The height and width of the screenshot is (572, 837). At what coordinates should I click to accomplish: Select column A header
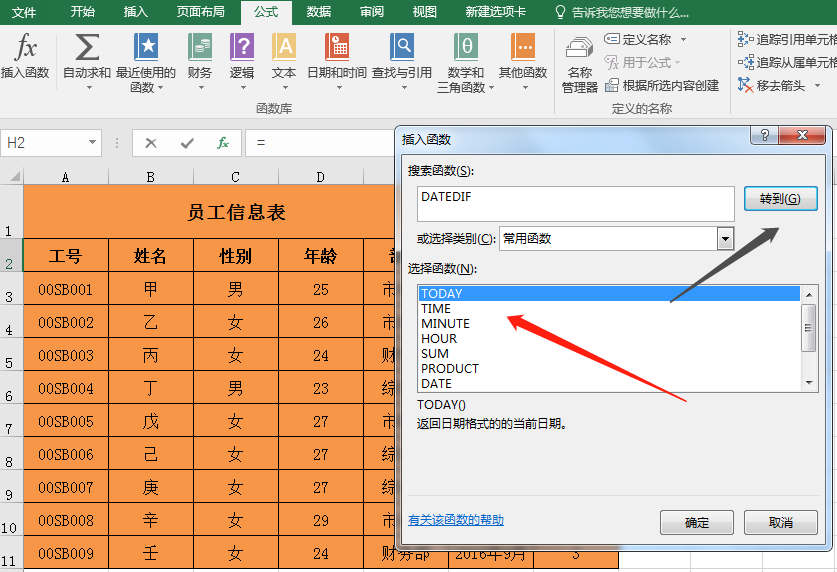tap(66, 177)
